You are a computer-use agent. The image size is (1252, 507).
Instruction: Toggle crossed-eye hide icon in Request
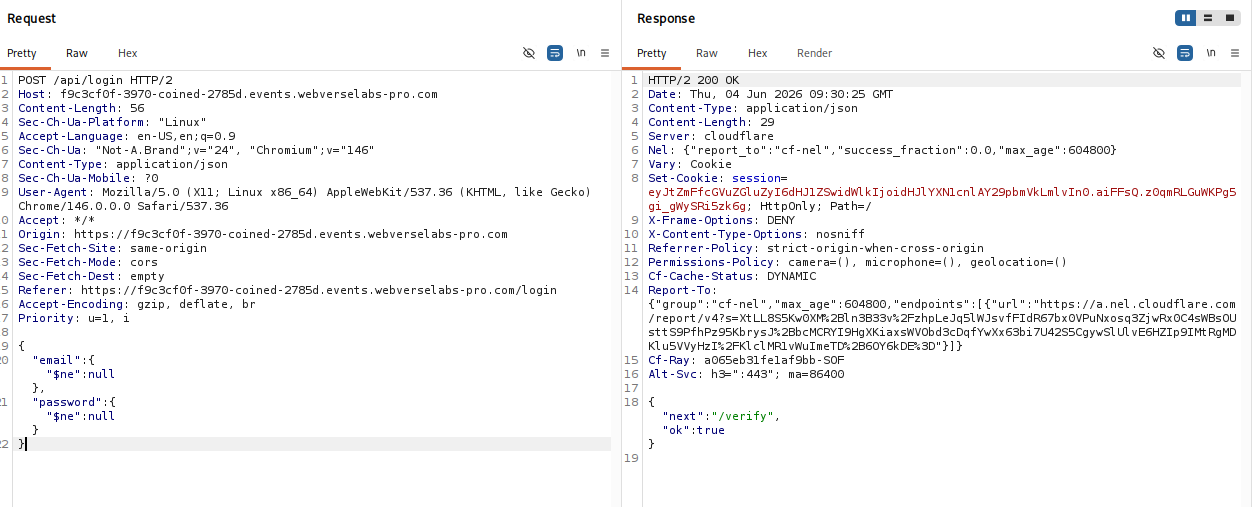pos(529,53)
